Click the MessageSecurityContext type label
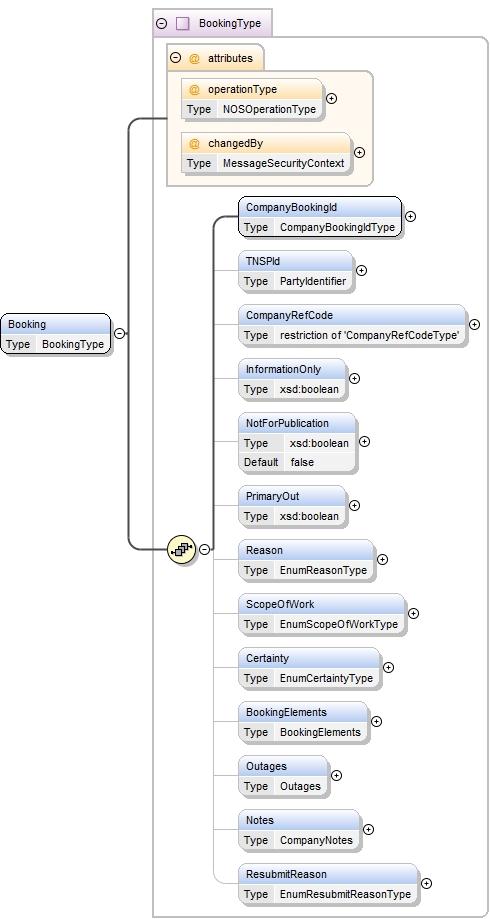Image resolution: width=490 pixels, height=919 pixels. click(284, 164)
